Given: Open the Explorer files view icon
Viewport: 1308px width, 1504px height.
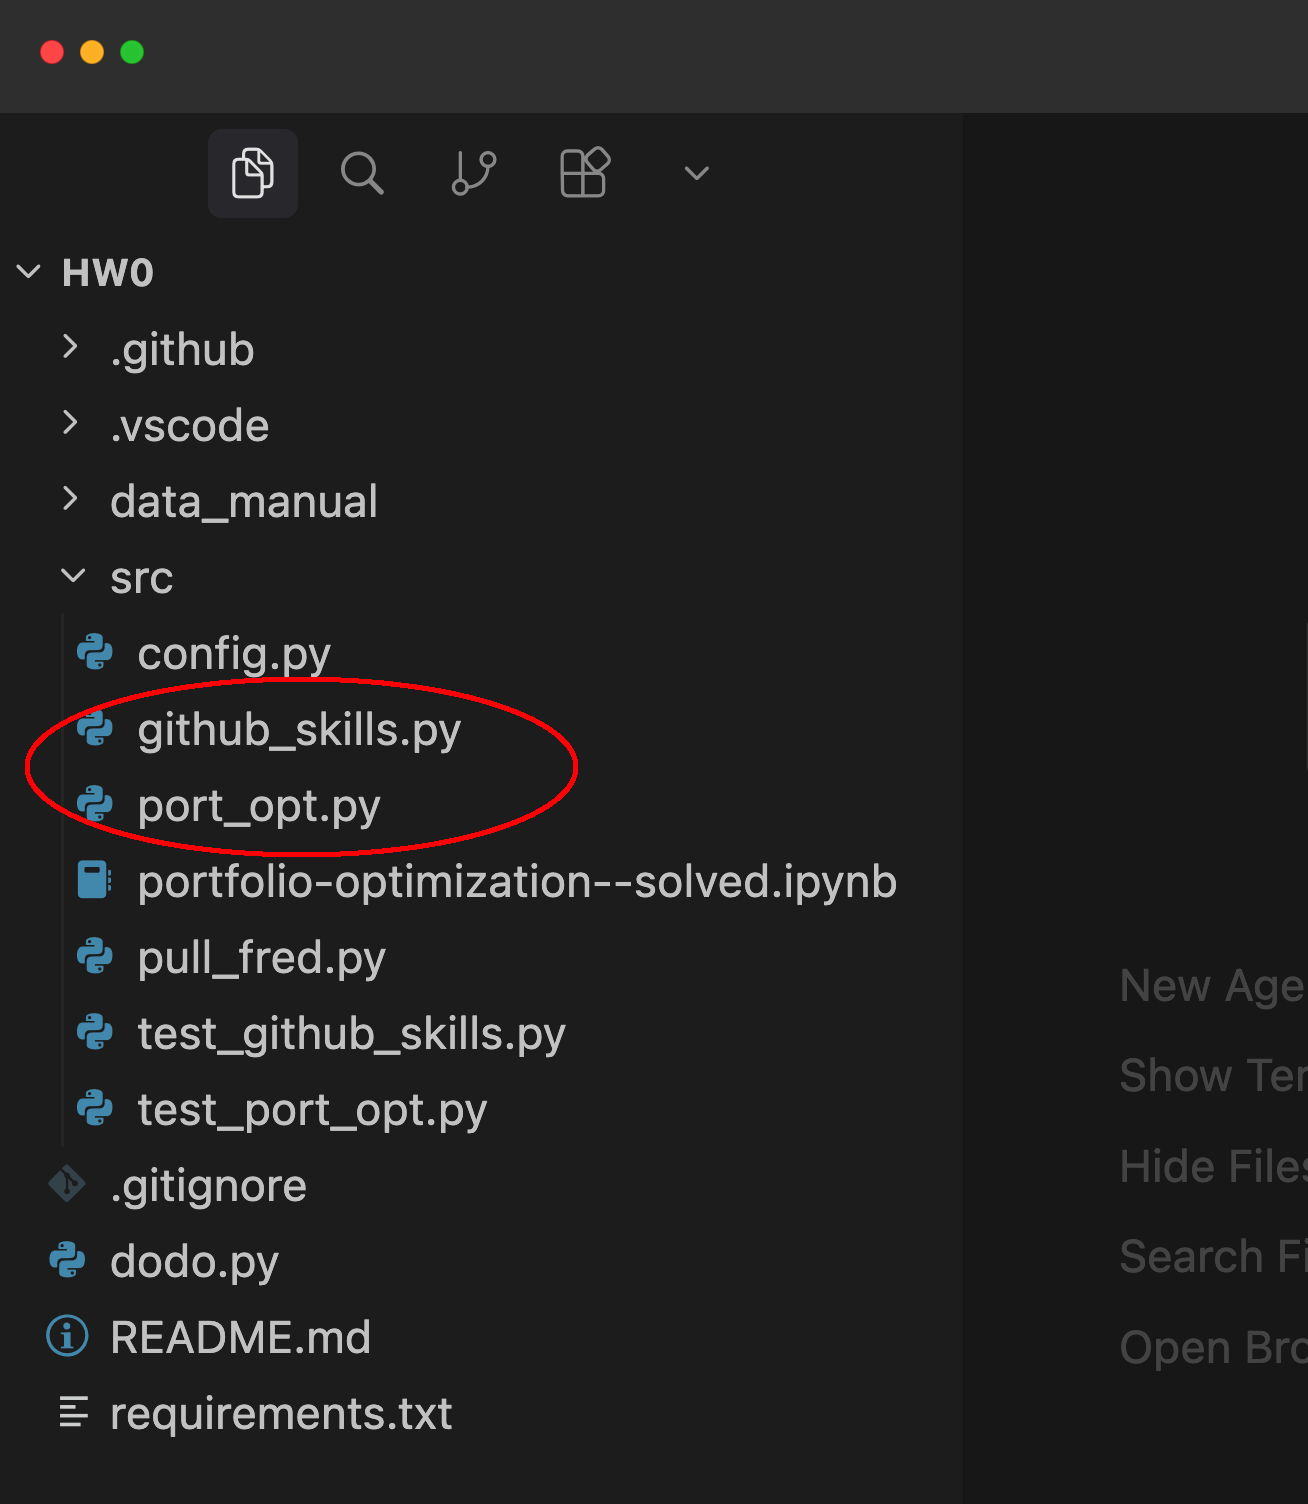Looking at the screenshot, I should [x=252, y=173].
